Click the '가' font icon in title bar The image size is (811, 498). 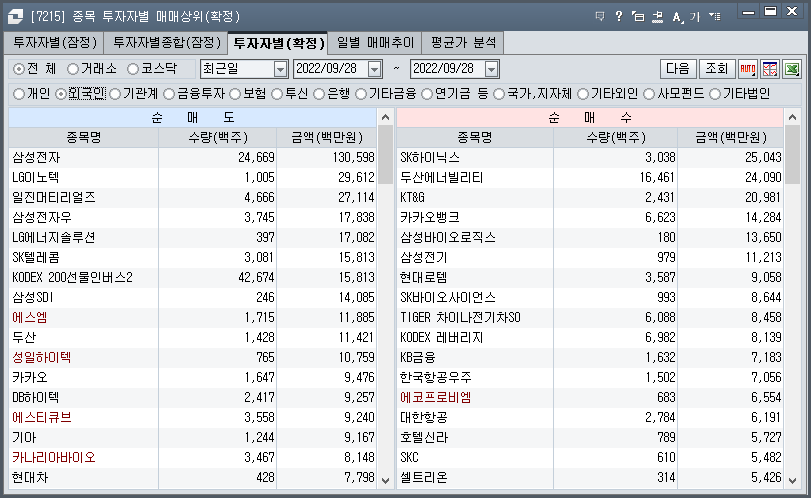(x=695, y=17)
